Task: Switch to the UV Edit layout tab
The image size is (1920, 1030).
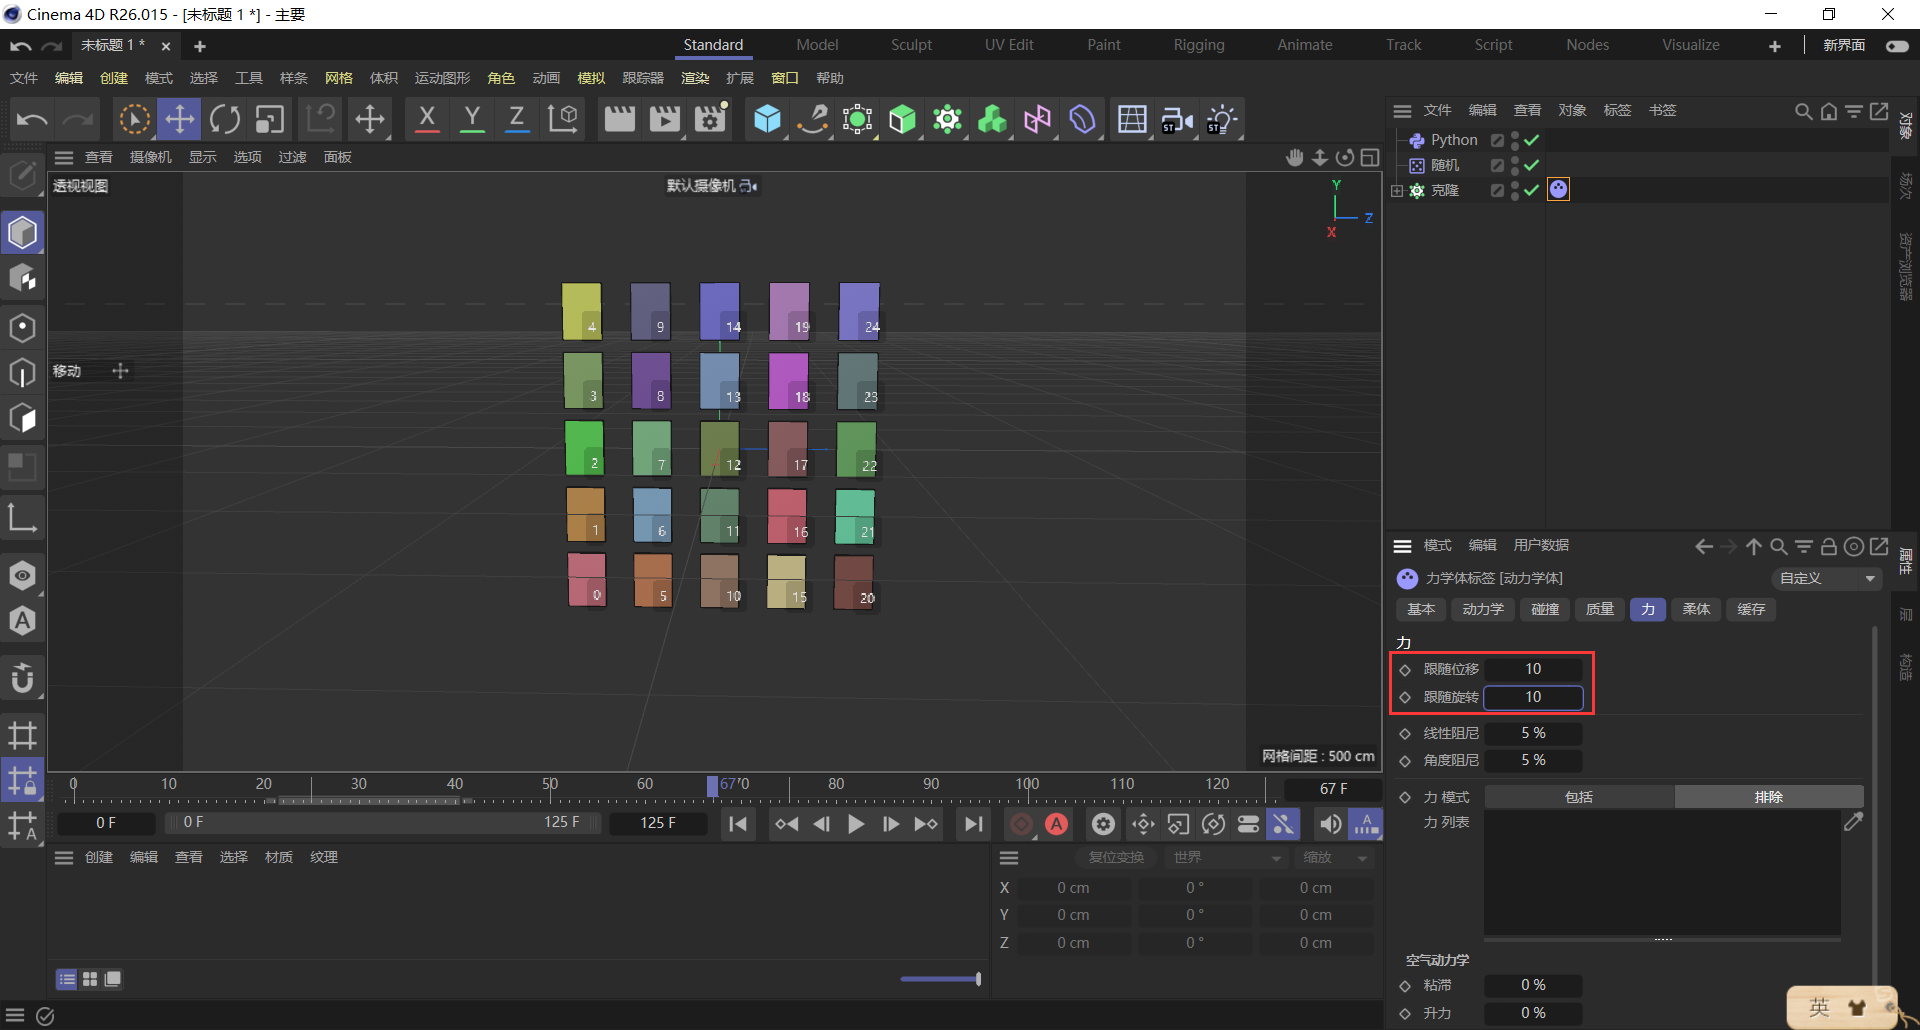Action: (1009, 45)
